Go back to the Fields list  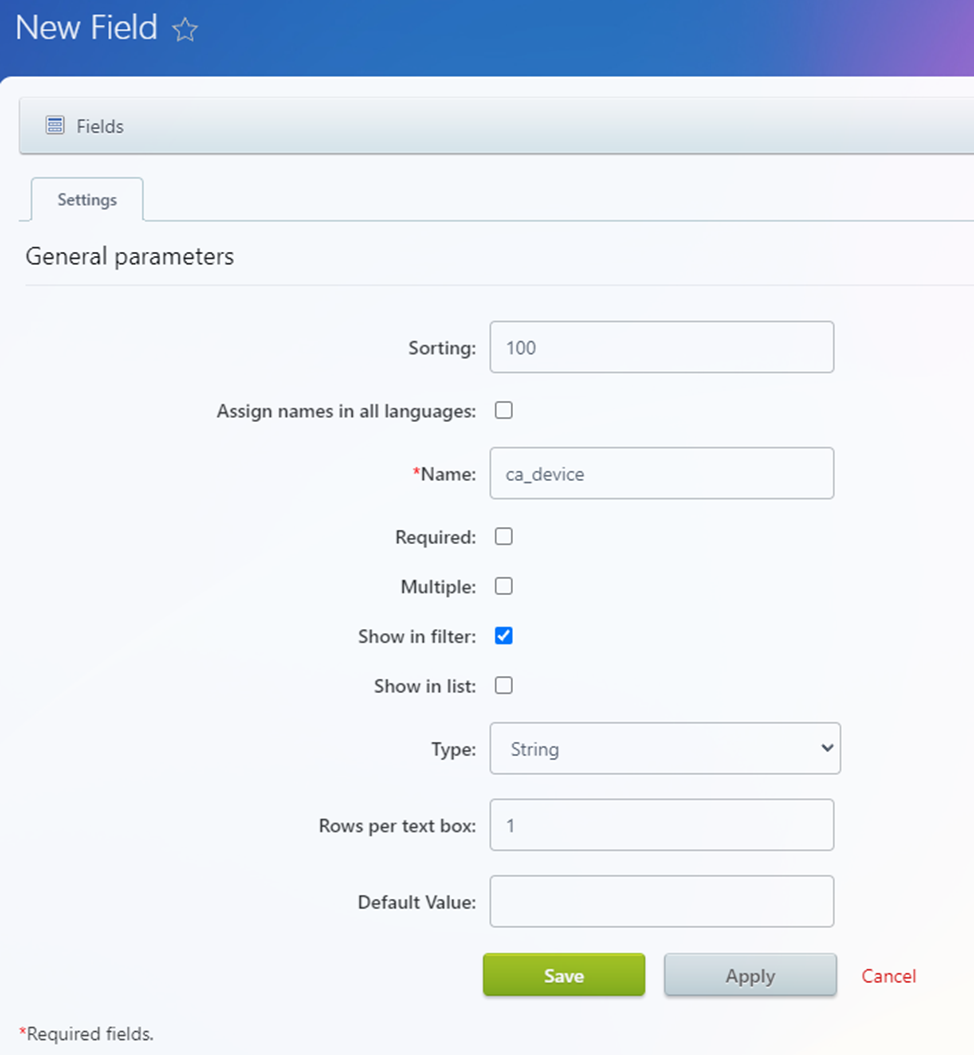coord(100,127)
